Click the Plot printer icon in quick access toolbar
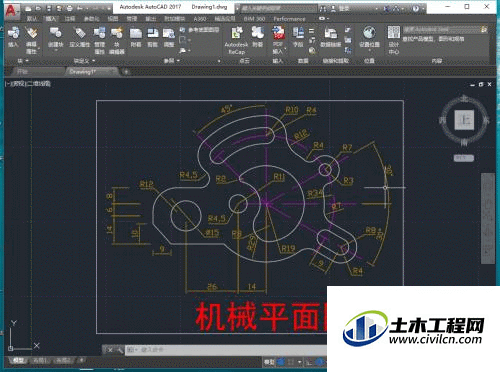Viewport: 500px width, 372px height. (x=69, y=8)
